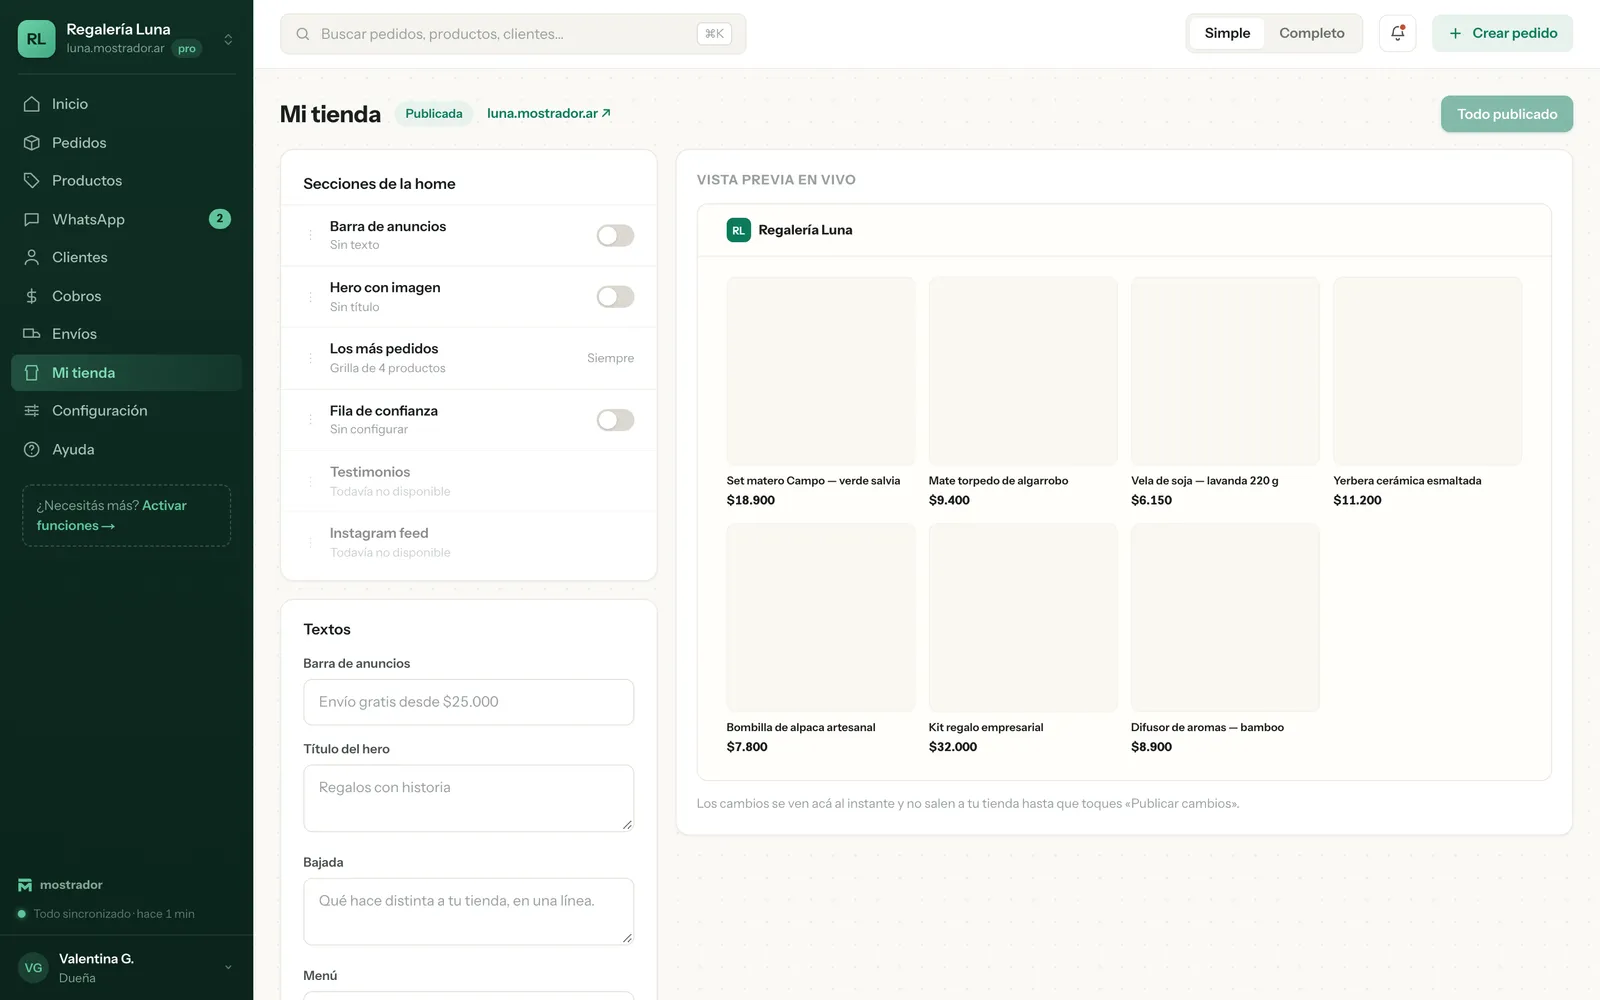Click the Crear pedido button
Image resolution: width=1600 pixels, height=1000 pixels.
coord(1502,33)
